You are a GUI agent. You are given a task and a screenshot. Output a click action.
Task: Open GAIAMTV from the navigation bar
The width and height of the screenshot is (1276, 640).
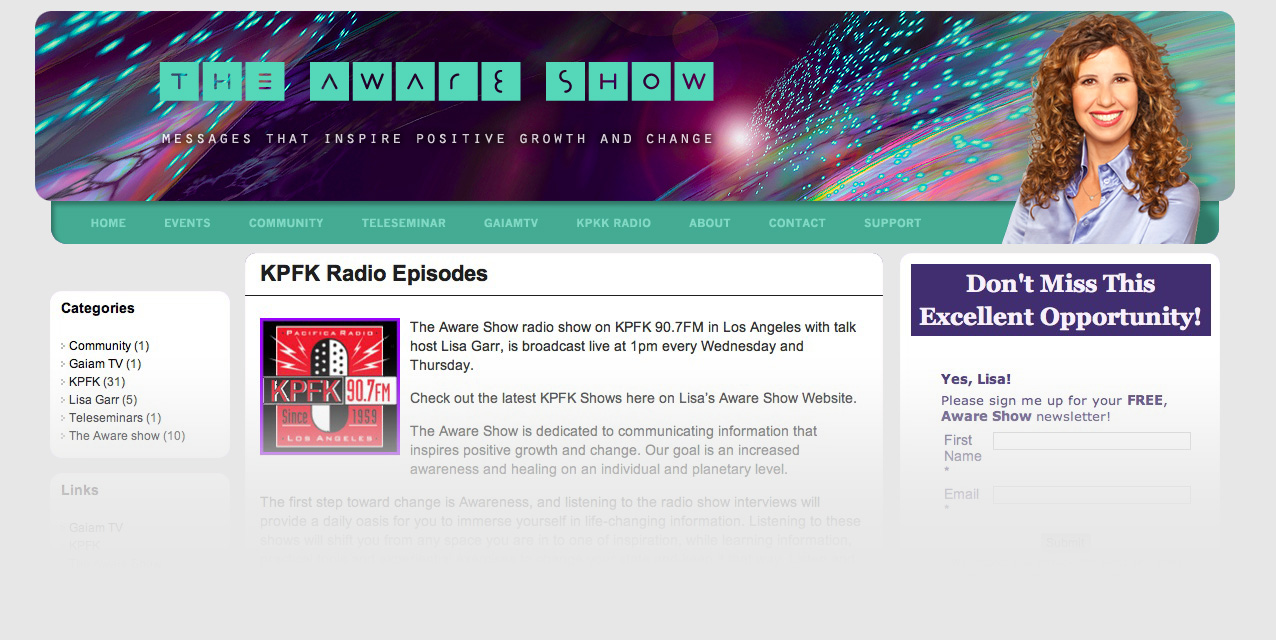(x=511, y=223)
